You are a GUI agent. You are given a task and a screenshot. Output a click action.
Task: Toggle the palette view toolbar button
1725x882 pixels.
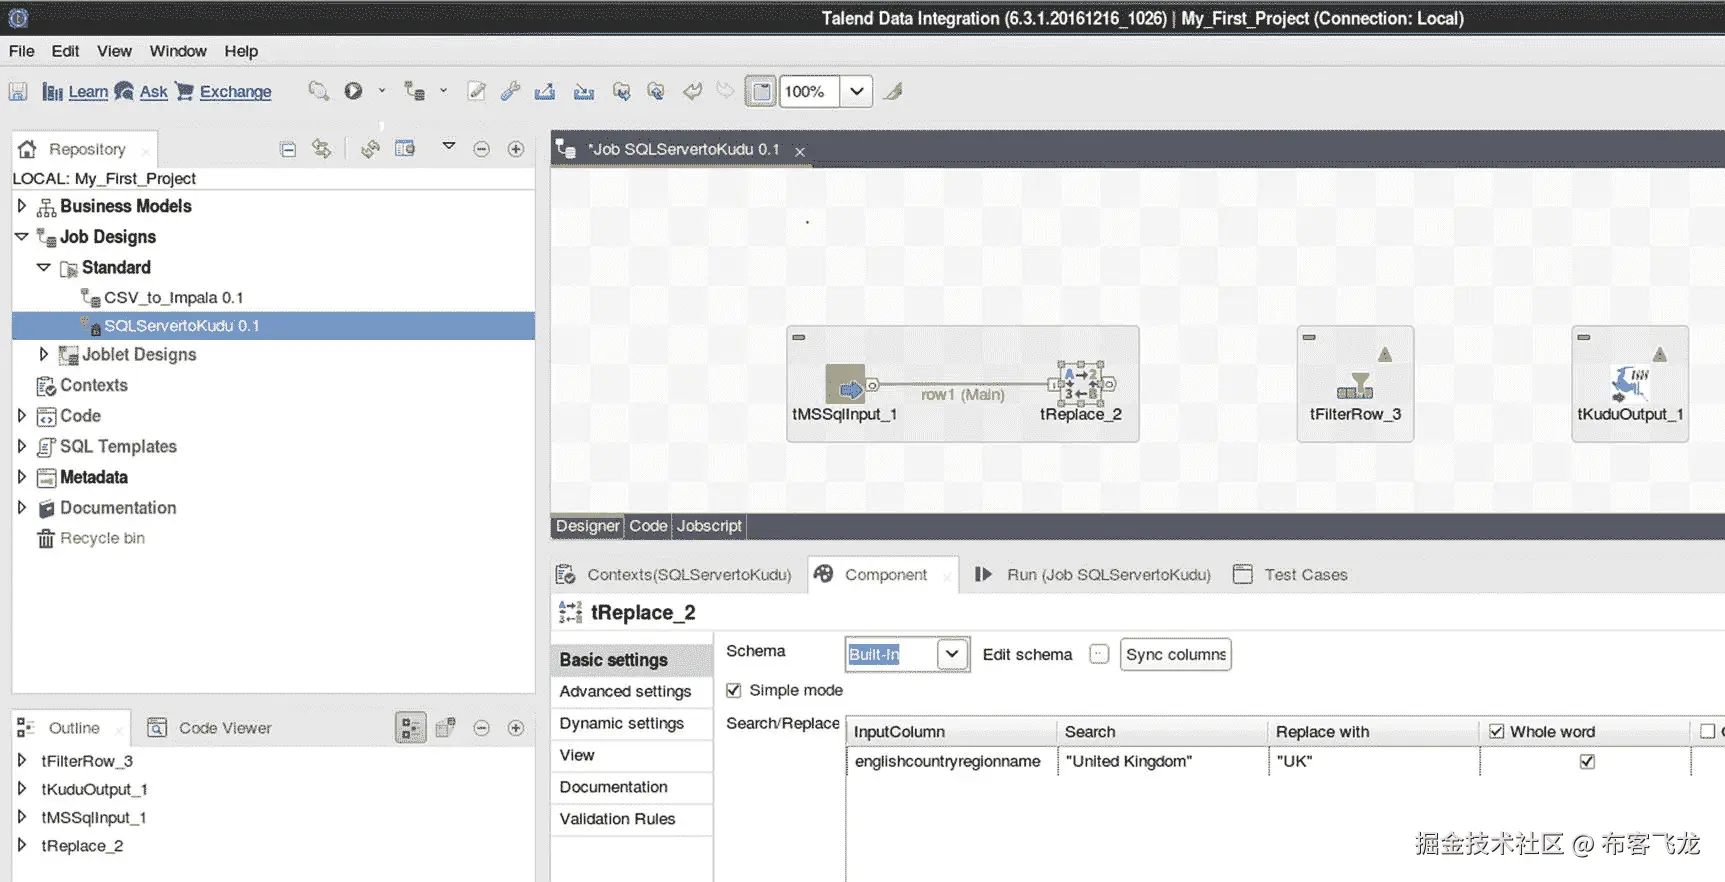pyautogui.click(x=761, y=91)
